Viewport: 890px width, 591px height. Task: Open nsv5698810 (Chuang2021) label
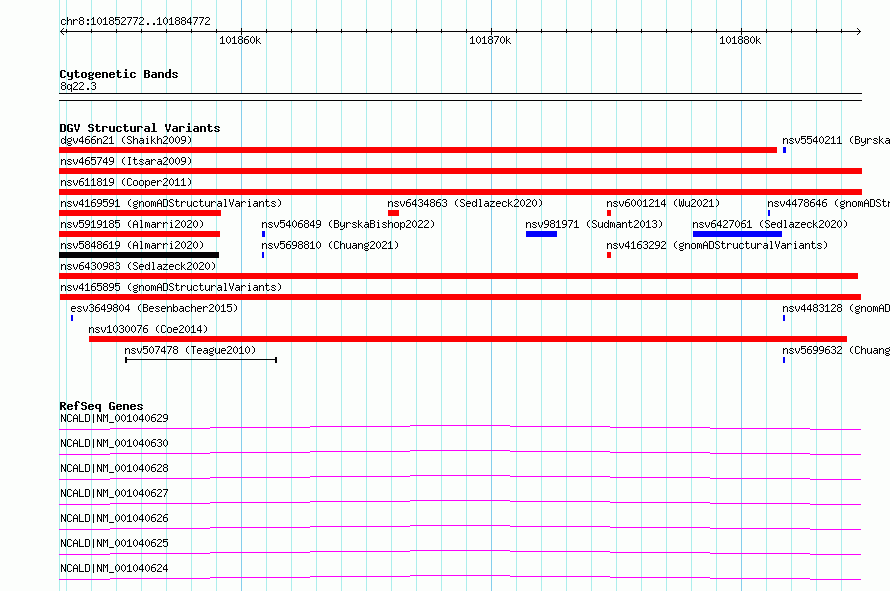(x=330, y=245)
